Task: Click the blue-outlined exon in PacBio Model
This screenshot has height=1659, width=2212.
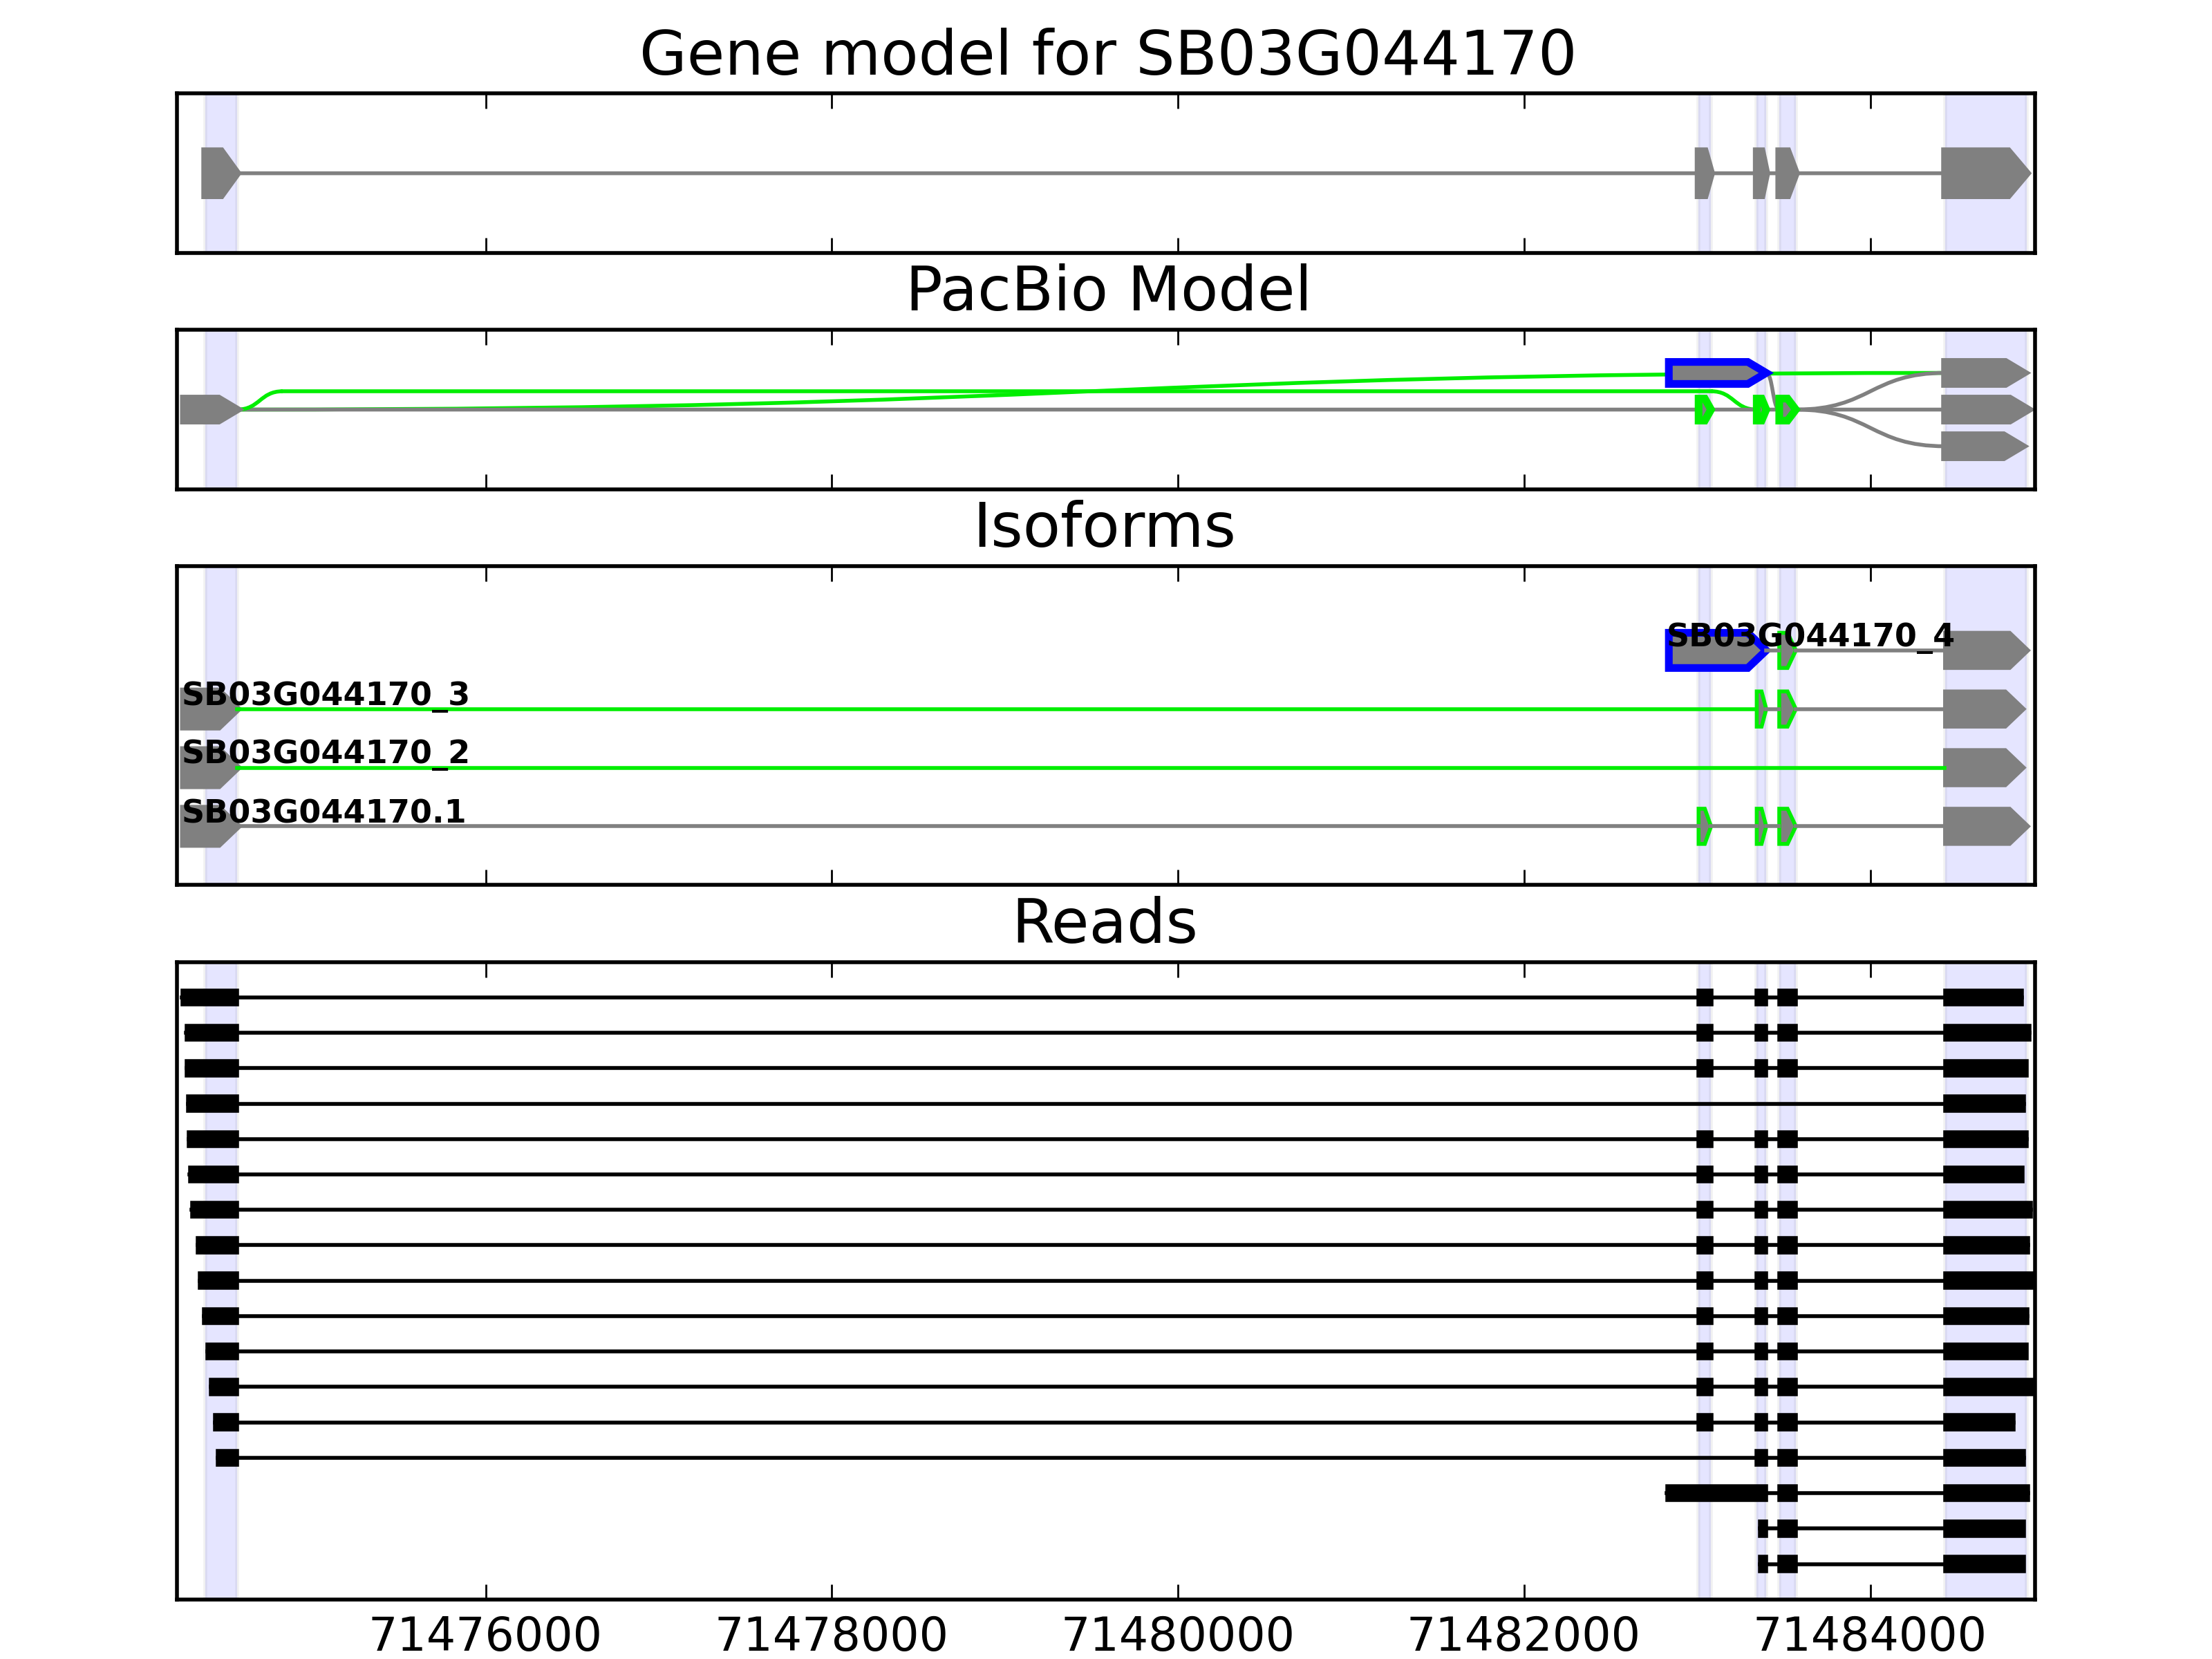Action: 1712,373
